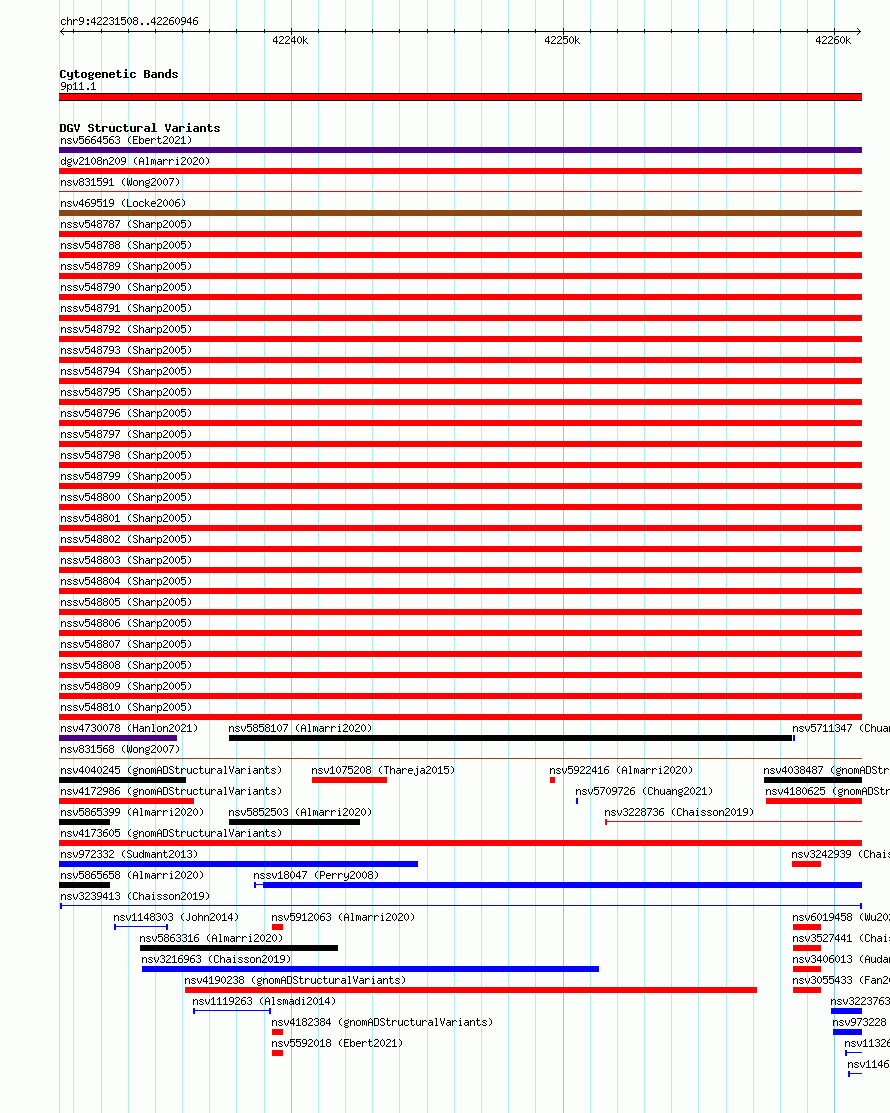Click the black nsv5852503 feature bar
Image resolution: width=890 pixels, height=1113 pixels.
tap(295, 822)
